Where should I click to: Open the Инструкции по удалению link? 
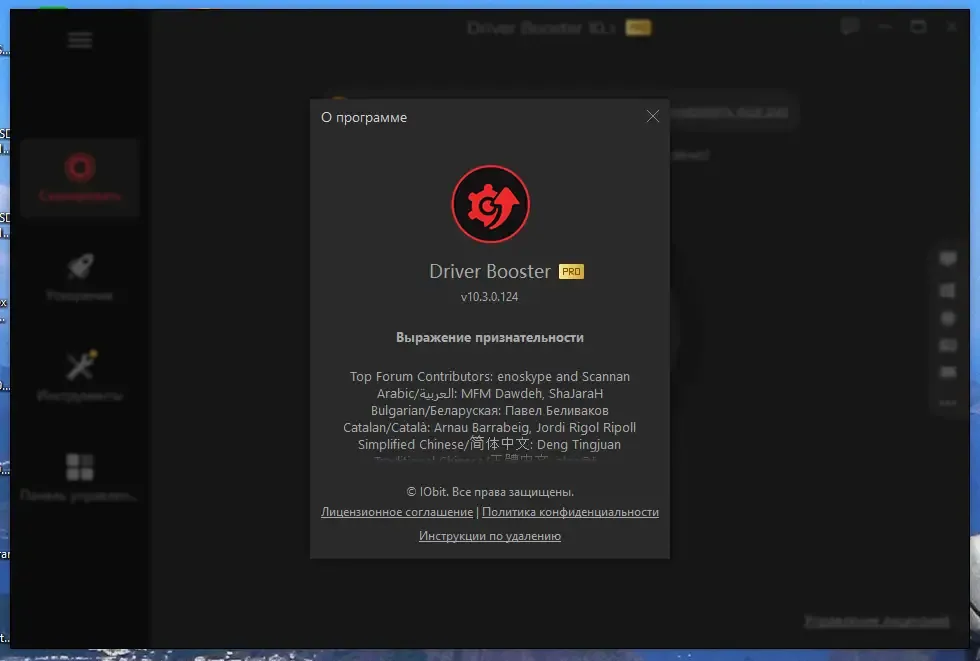(x=490, y=536)
